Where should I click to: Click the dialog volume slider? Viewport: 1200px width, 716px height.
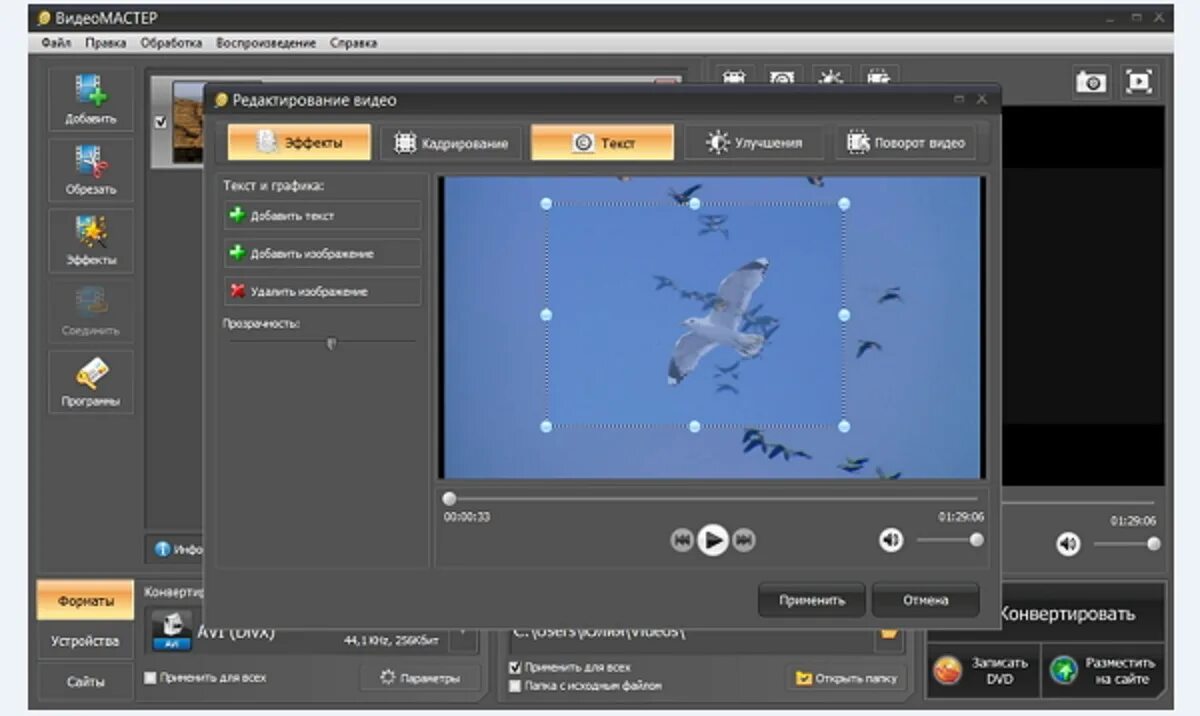coord(948,540)
